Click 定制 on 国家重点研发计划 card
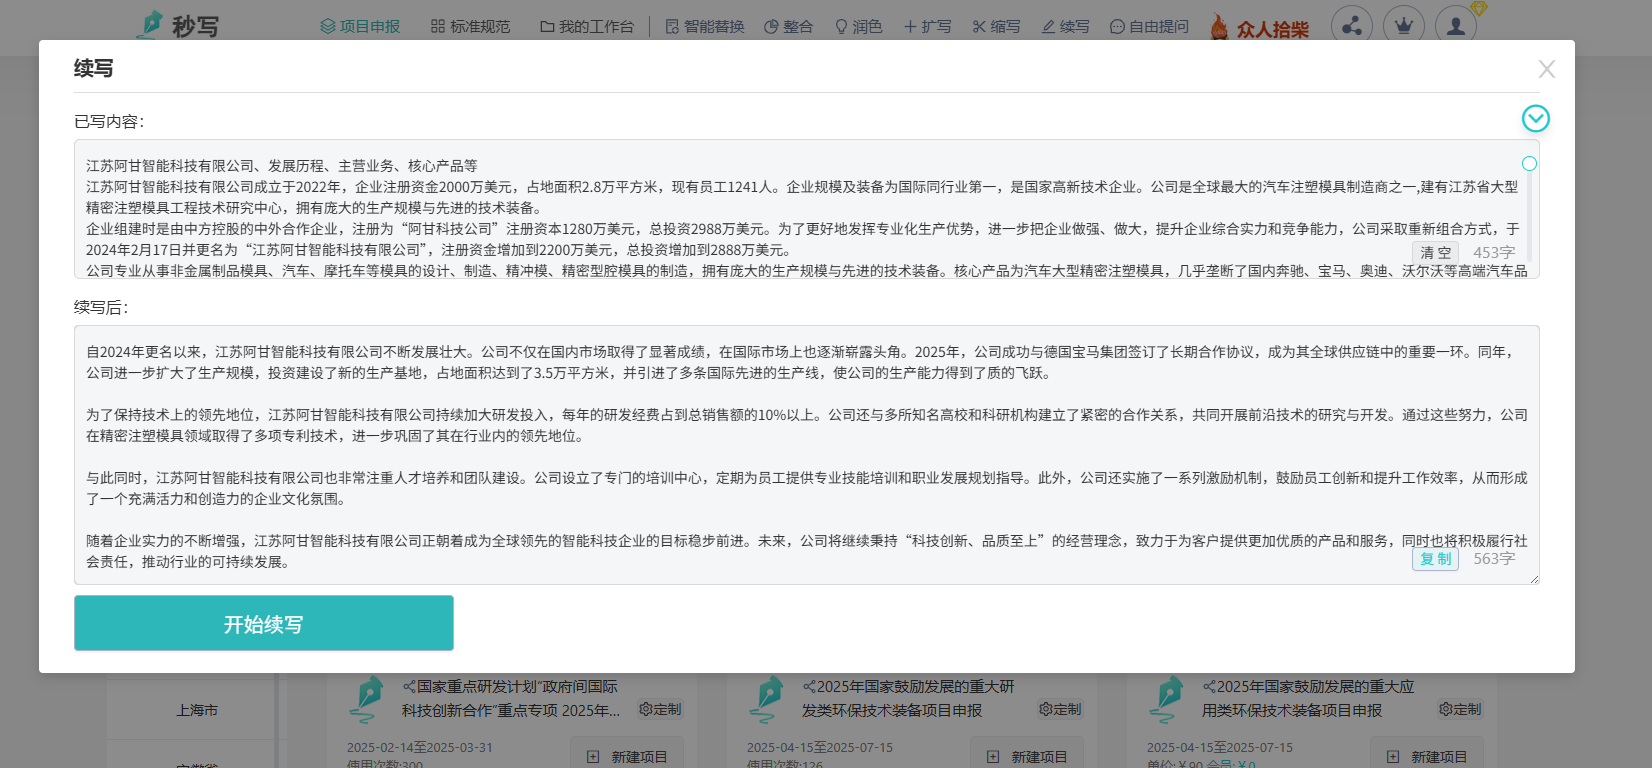Viewport: 1652px width, 768px height. tap(660, 709)
